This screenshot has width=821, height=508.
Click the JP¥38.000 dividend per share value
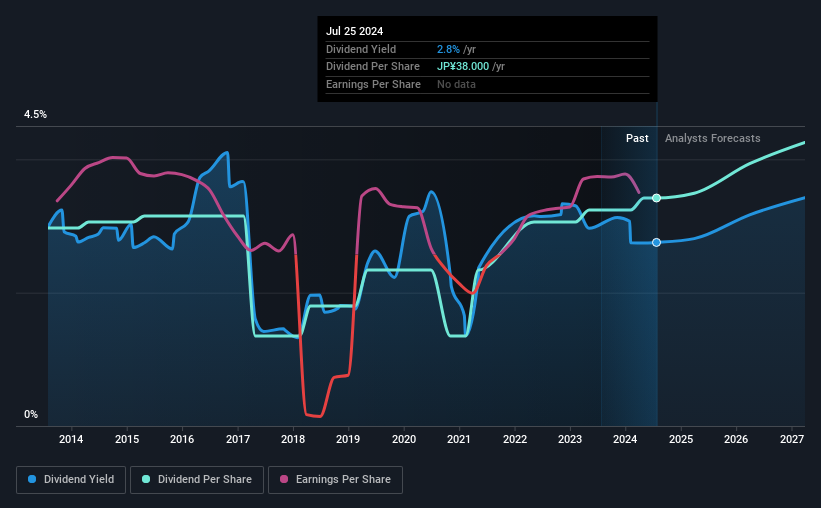click(x=463, y=67)
